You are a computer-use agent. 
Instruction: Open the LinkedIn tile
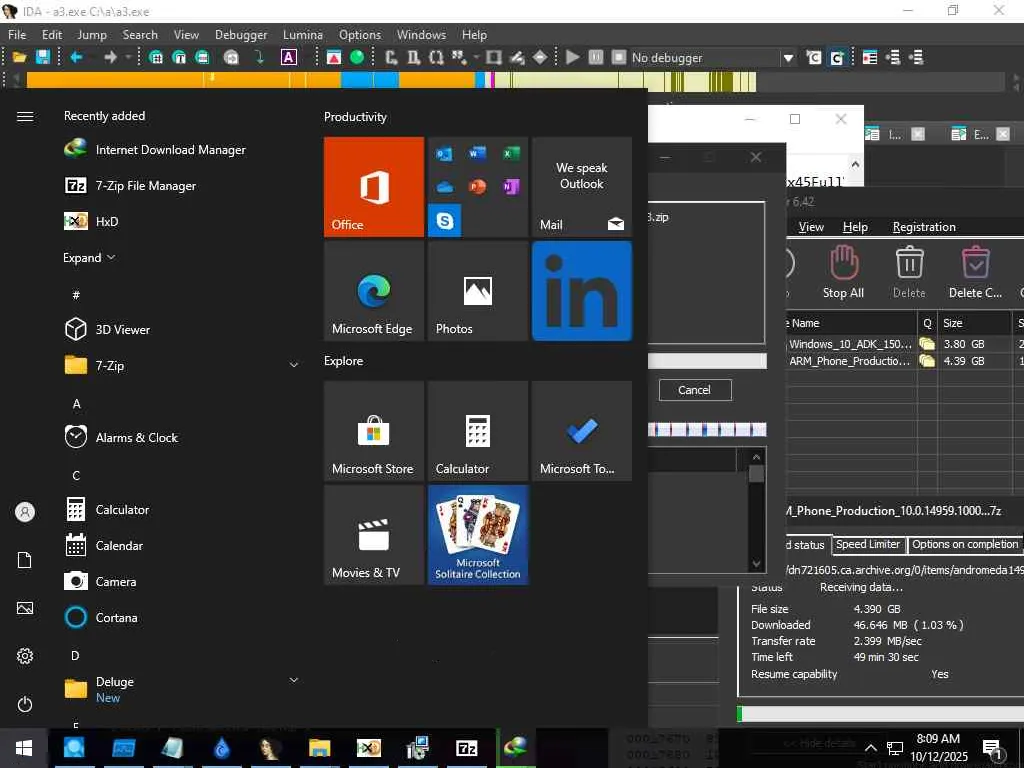click(x=582, y=291)
